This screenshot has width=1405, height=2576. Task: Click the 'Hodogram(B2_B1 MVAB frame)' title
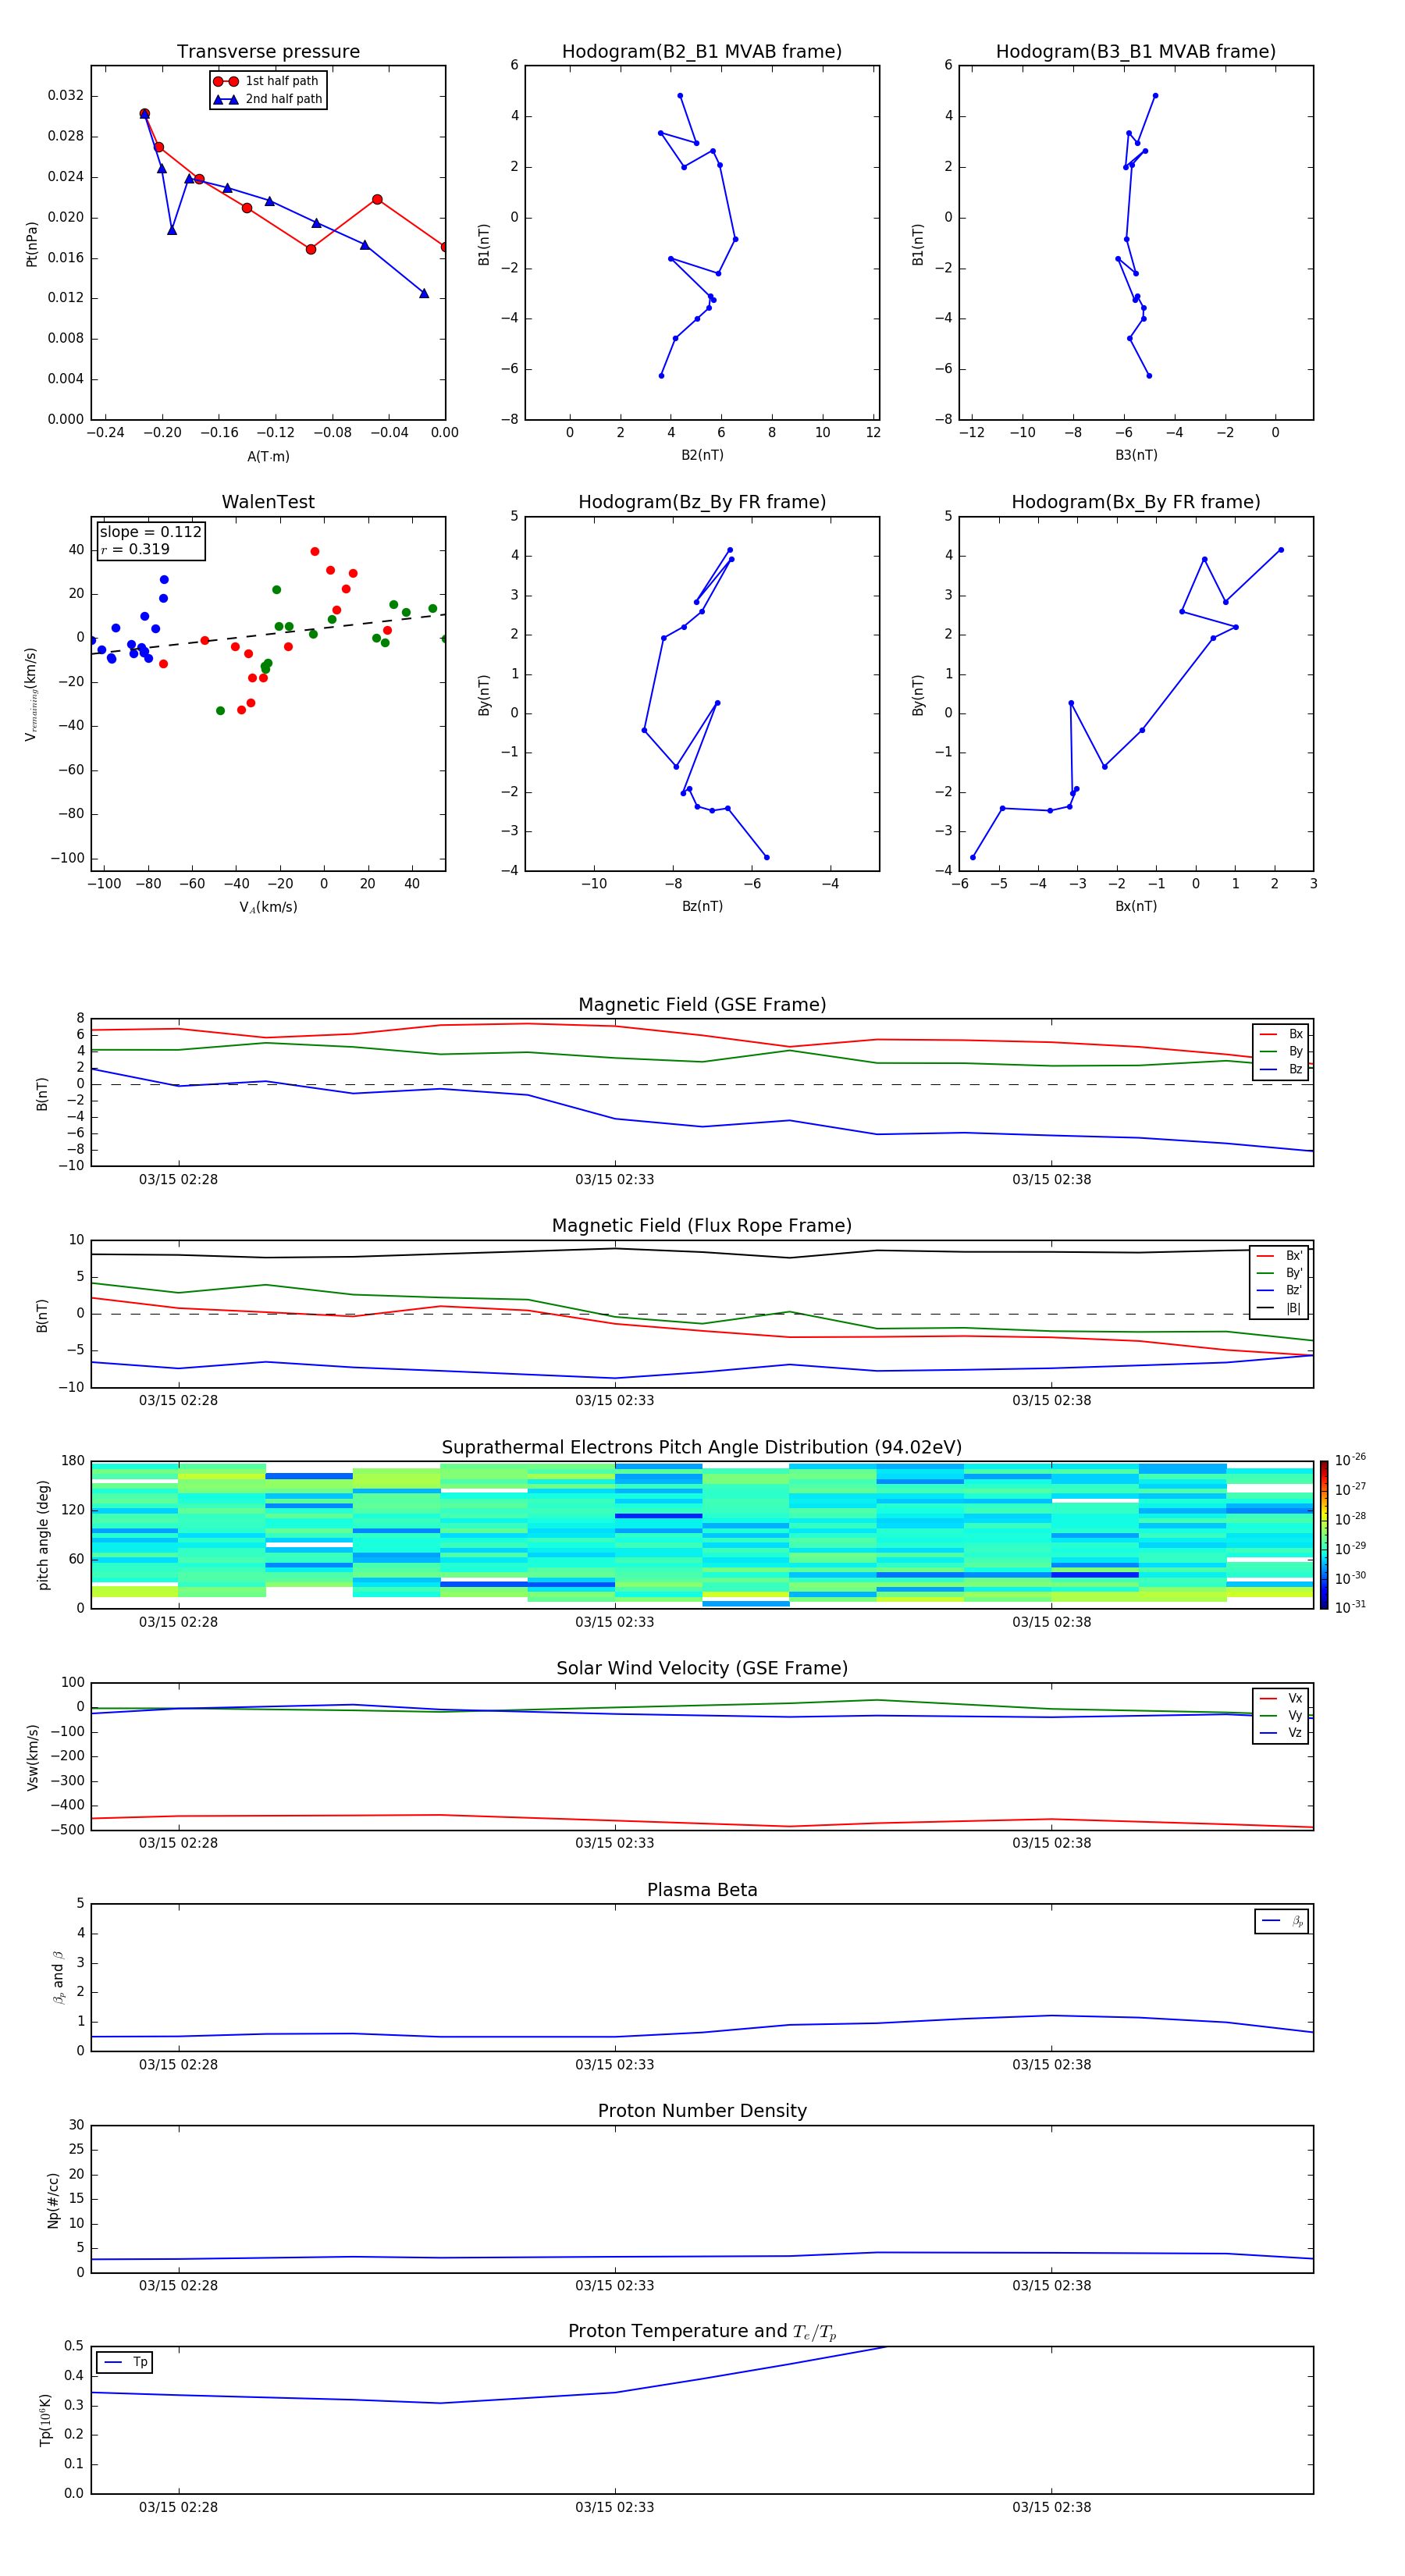pyautogui.click(x=702, y=52)
